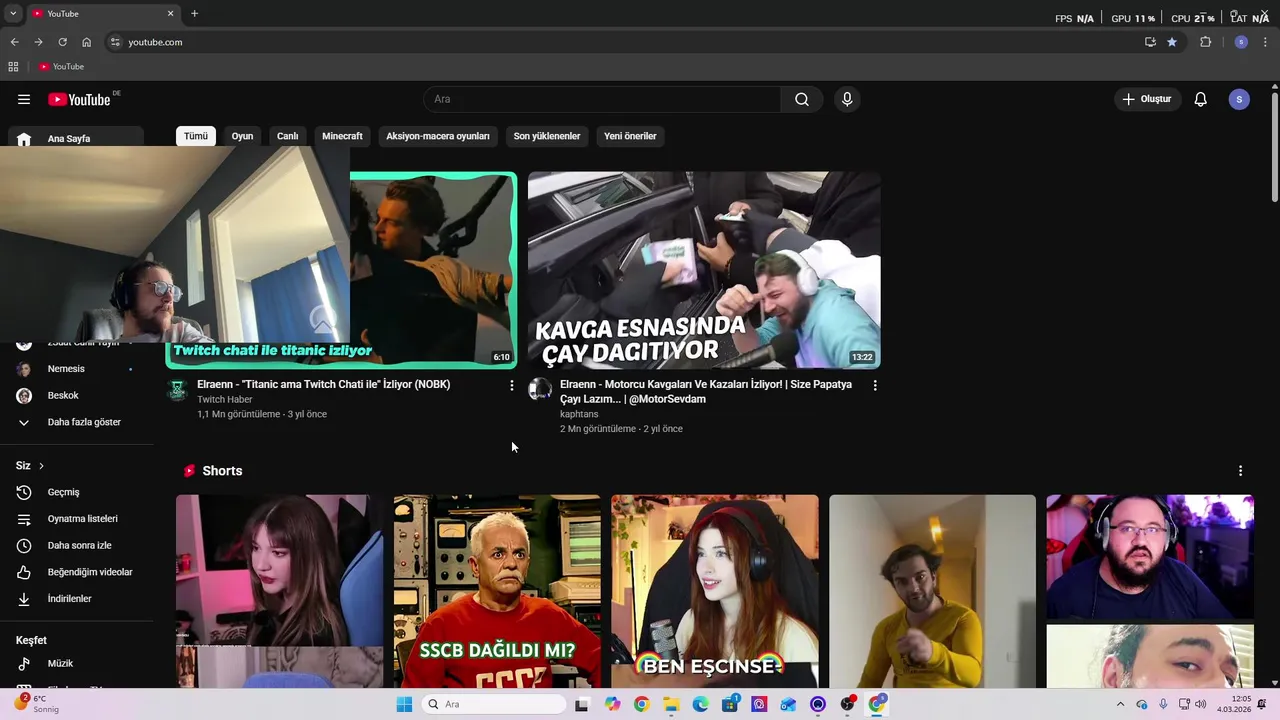Open the YouTube bookmark in bookmarks bar

(x=62, y=67)
